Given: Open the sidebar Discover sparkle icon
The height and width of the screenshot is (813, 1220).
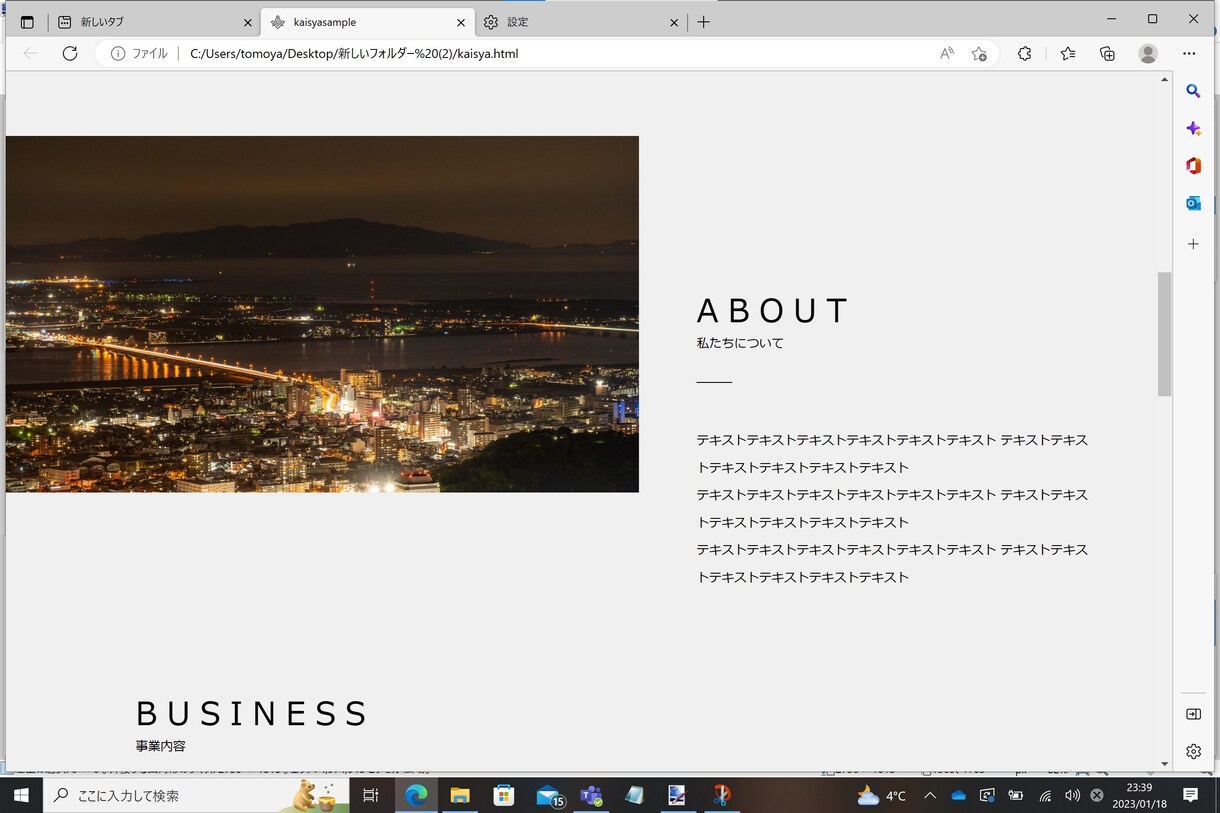Looking at the screenshot, I should coord(1193,128).
